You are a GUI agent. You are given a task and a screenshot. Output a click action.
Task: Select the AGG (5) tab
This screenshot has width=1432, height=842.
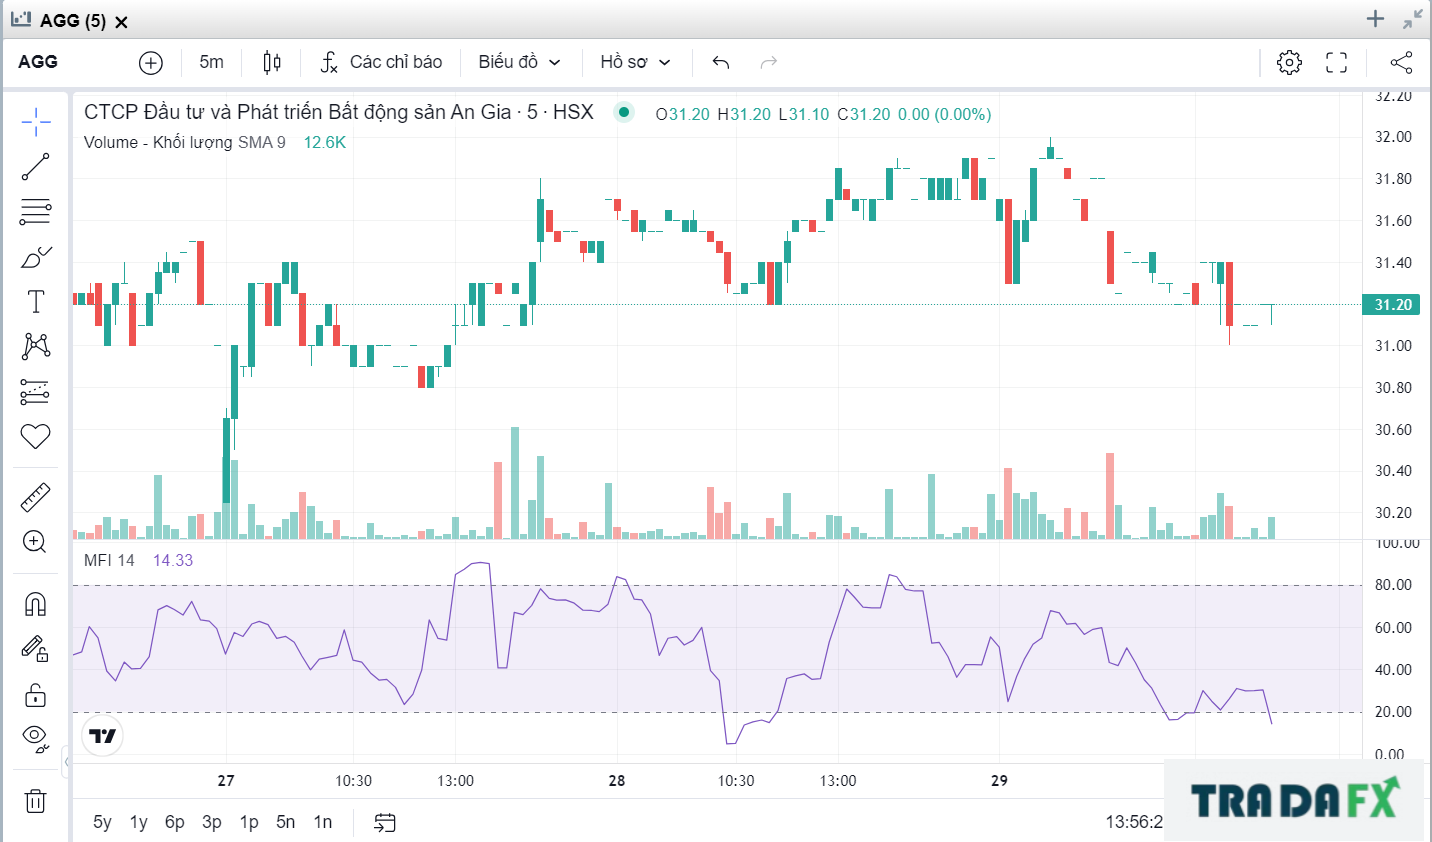click(72, 21)
